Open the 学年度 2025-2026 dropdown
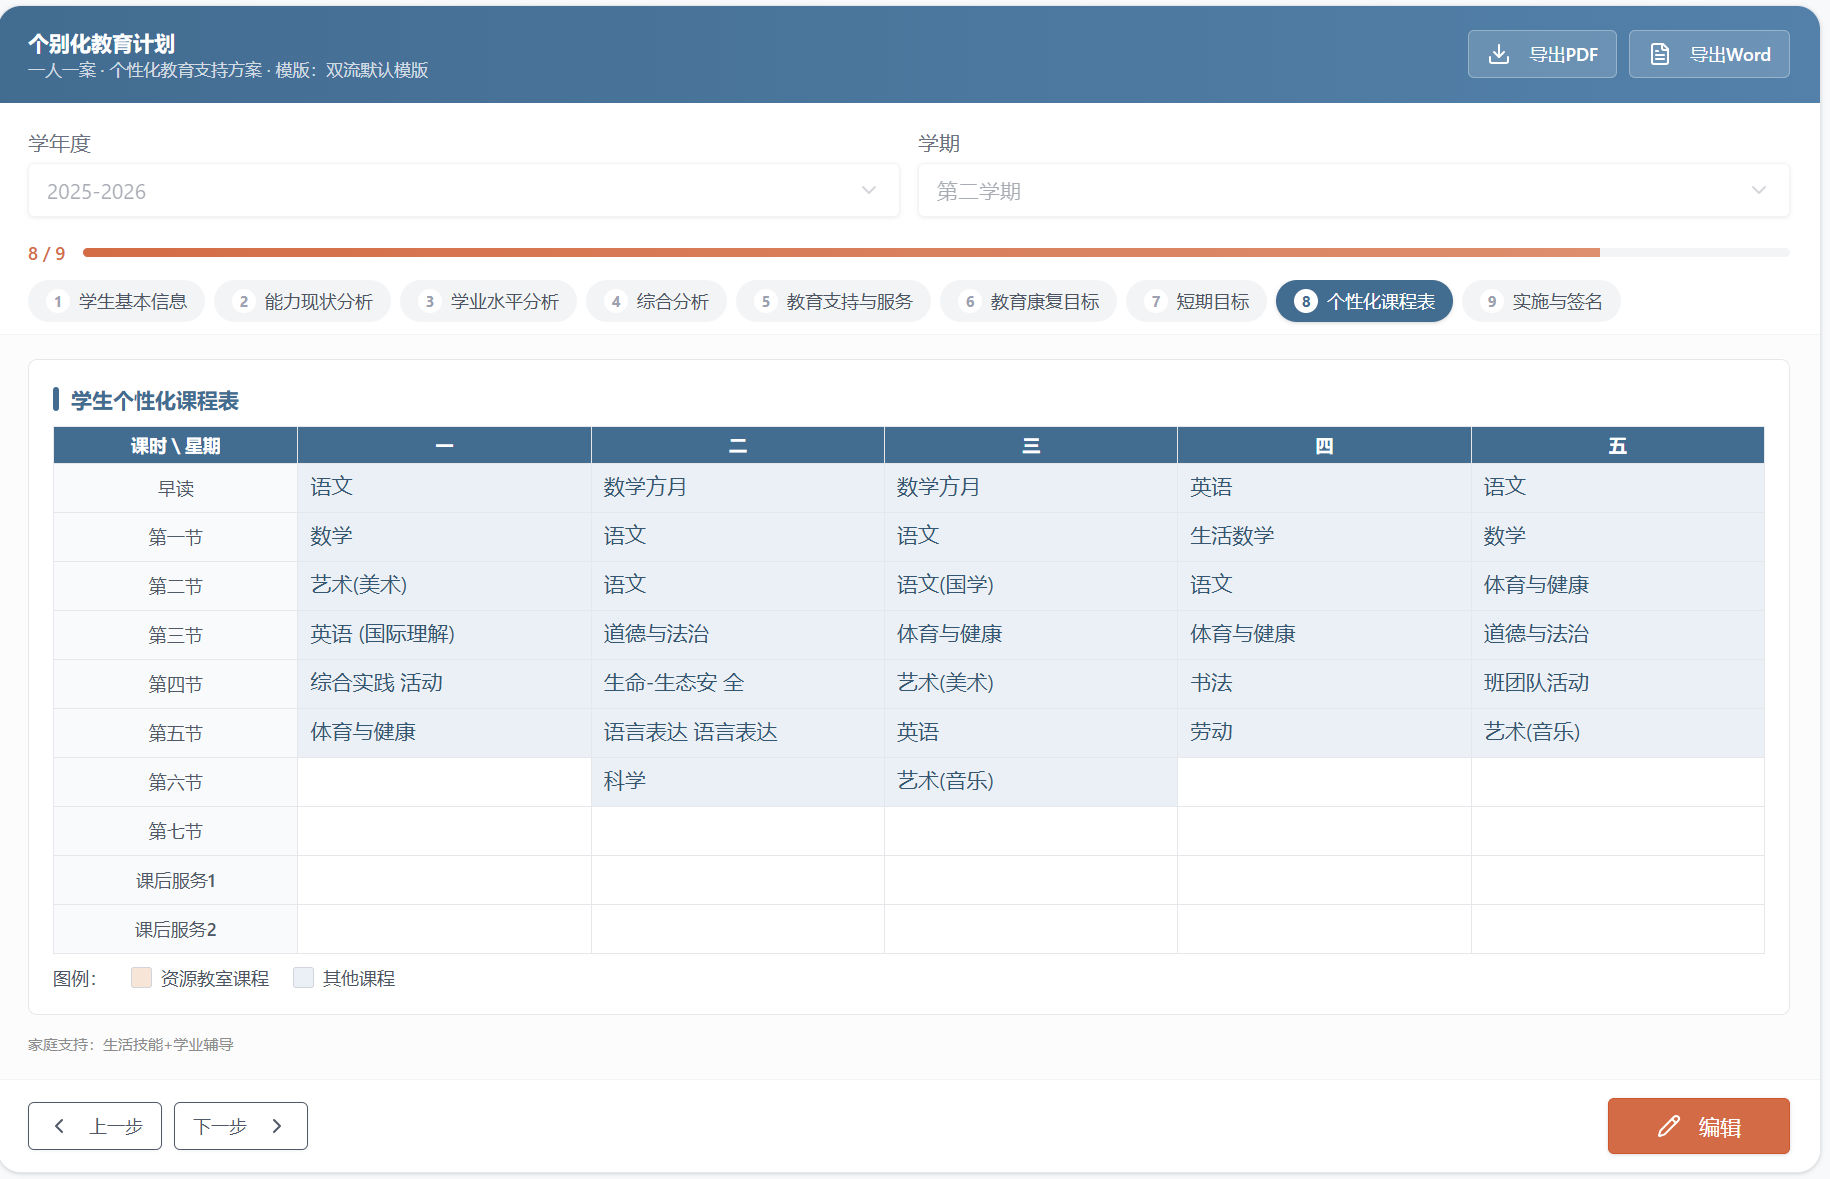Image resolution: width=1830 pixels, height=1179 pixels. tap(464, 190)
